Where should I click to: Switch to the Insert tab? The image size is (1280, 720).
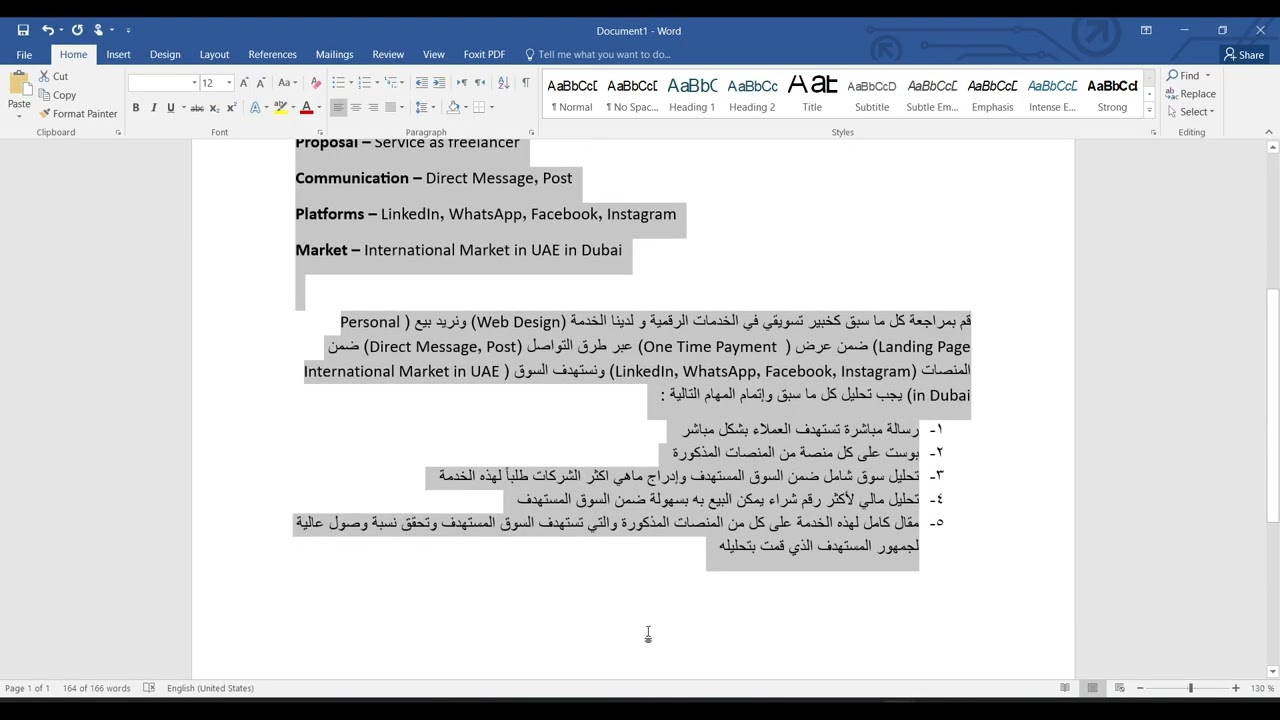click(118, 54)
